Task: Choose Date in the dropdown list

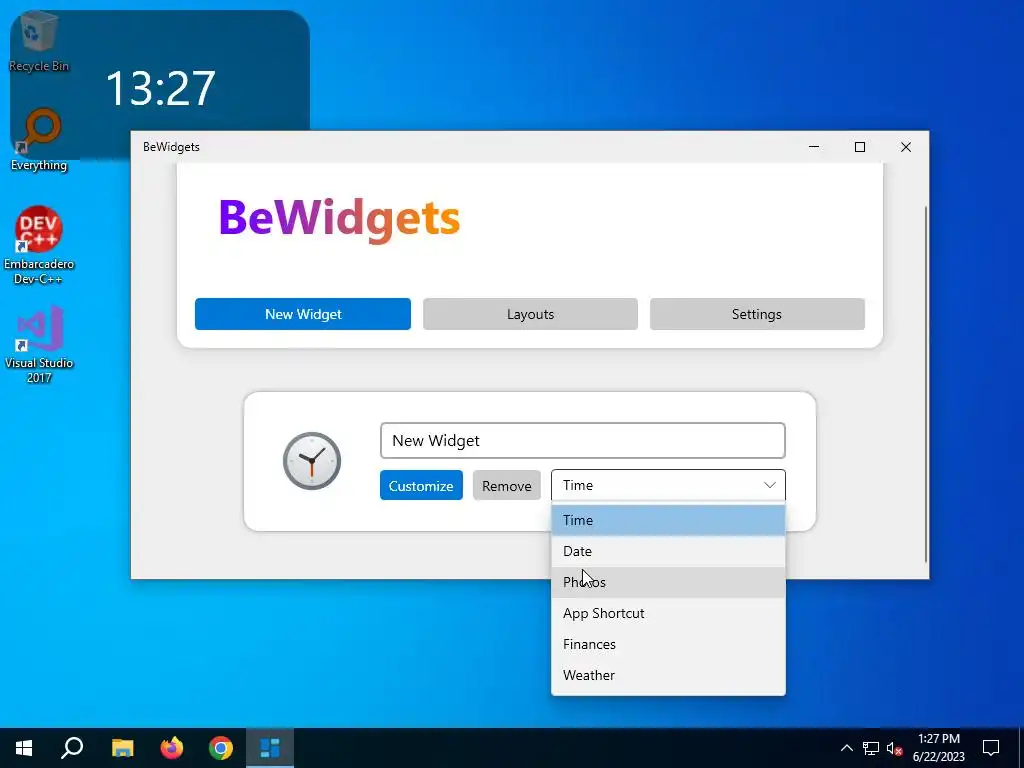Action: (x=668, y=551)
